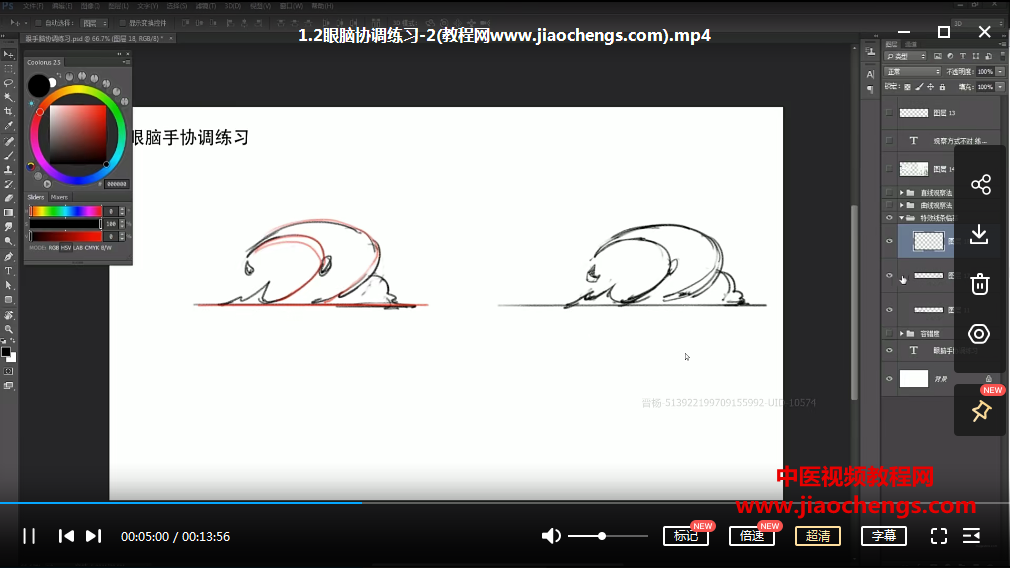Toggle Quick Mask mode icon
The image size is (1010, 568).
8,371
